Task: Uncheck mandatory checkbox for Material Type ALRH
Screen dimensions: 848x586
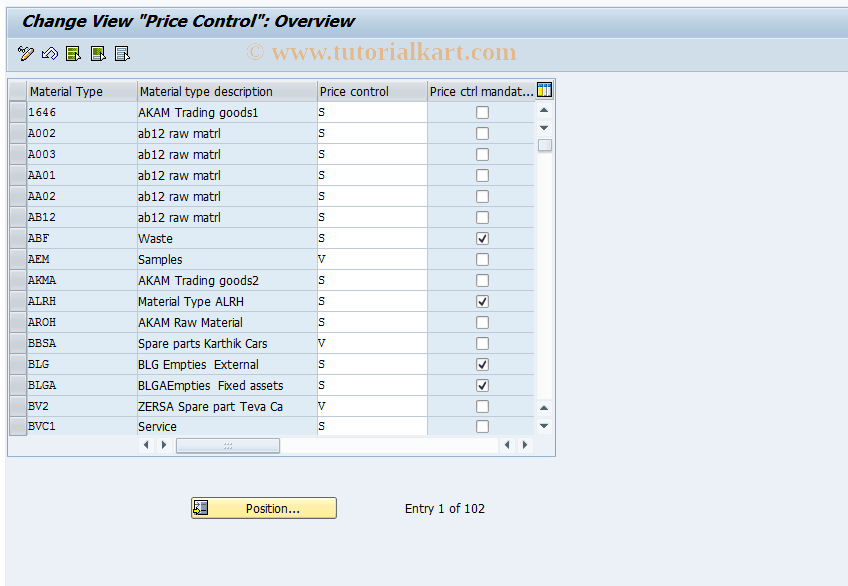Action: click(482, 301)
